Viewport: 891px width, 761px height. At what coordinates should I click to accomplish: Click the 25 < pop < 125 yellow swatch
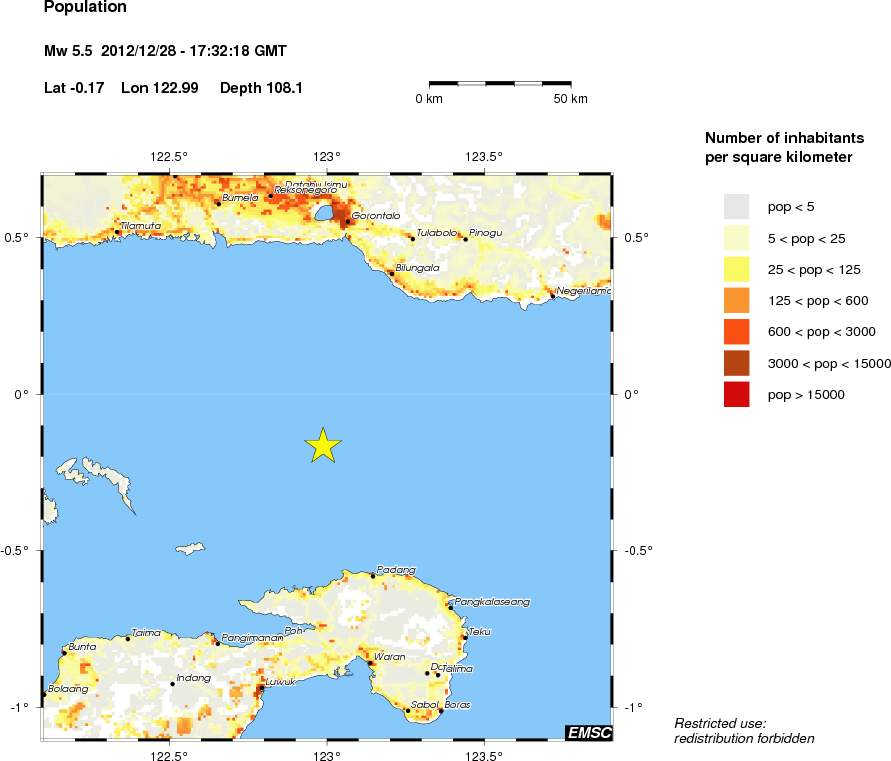click(x=736, y=269)
